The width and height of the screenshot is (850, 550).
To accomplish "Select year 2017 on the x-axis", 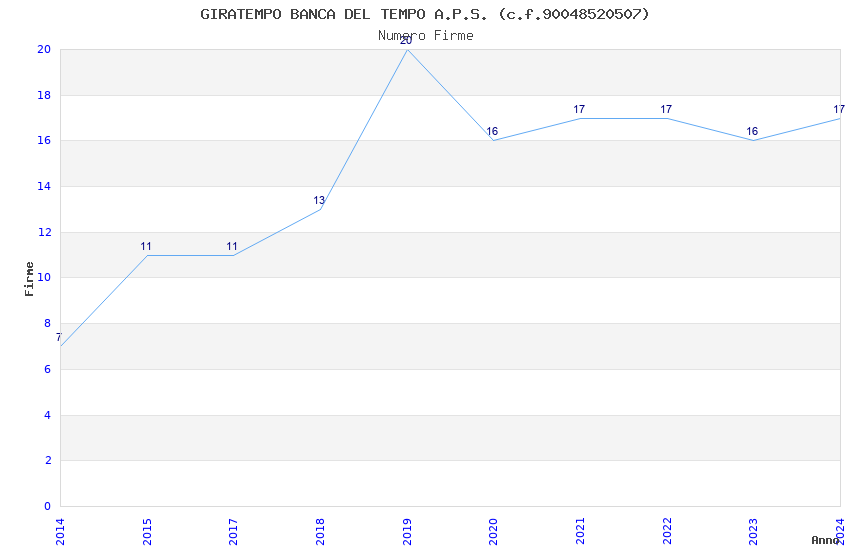I will [x=234, y=531].
